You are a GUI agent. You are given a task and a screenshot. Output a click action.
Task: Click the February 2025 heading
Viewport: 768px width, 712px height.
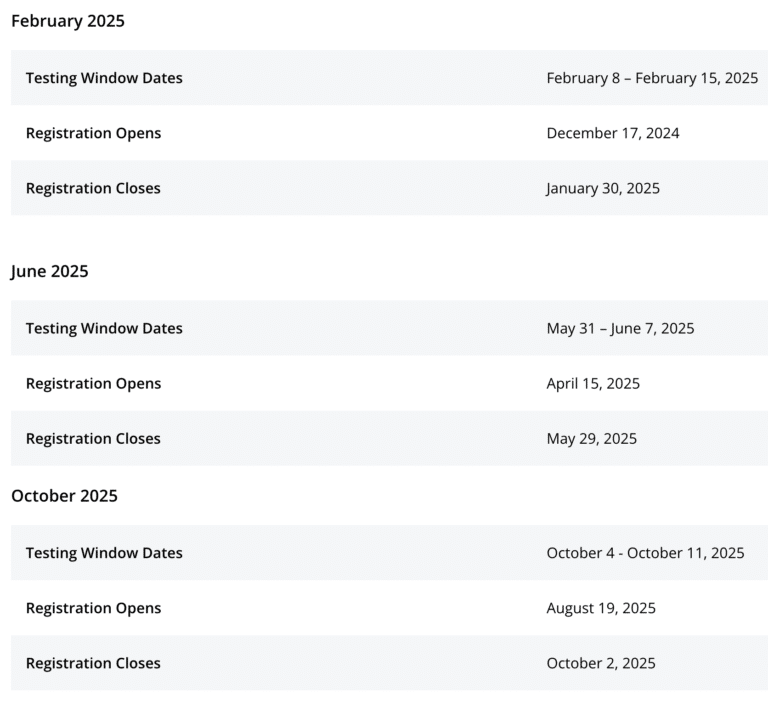click(68, 21)
